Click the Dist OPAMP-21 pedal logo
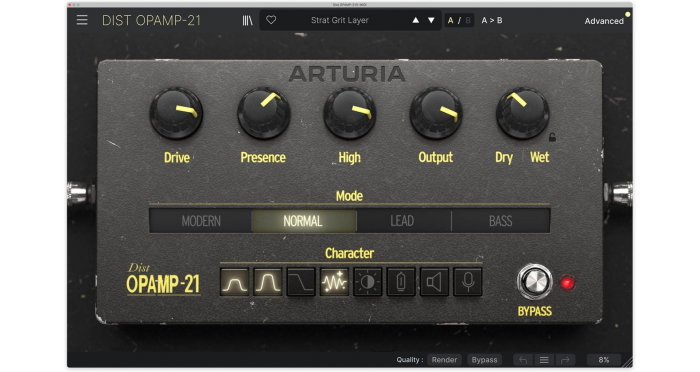700x372 pixels. click(163, 280)
